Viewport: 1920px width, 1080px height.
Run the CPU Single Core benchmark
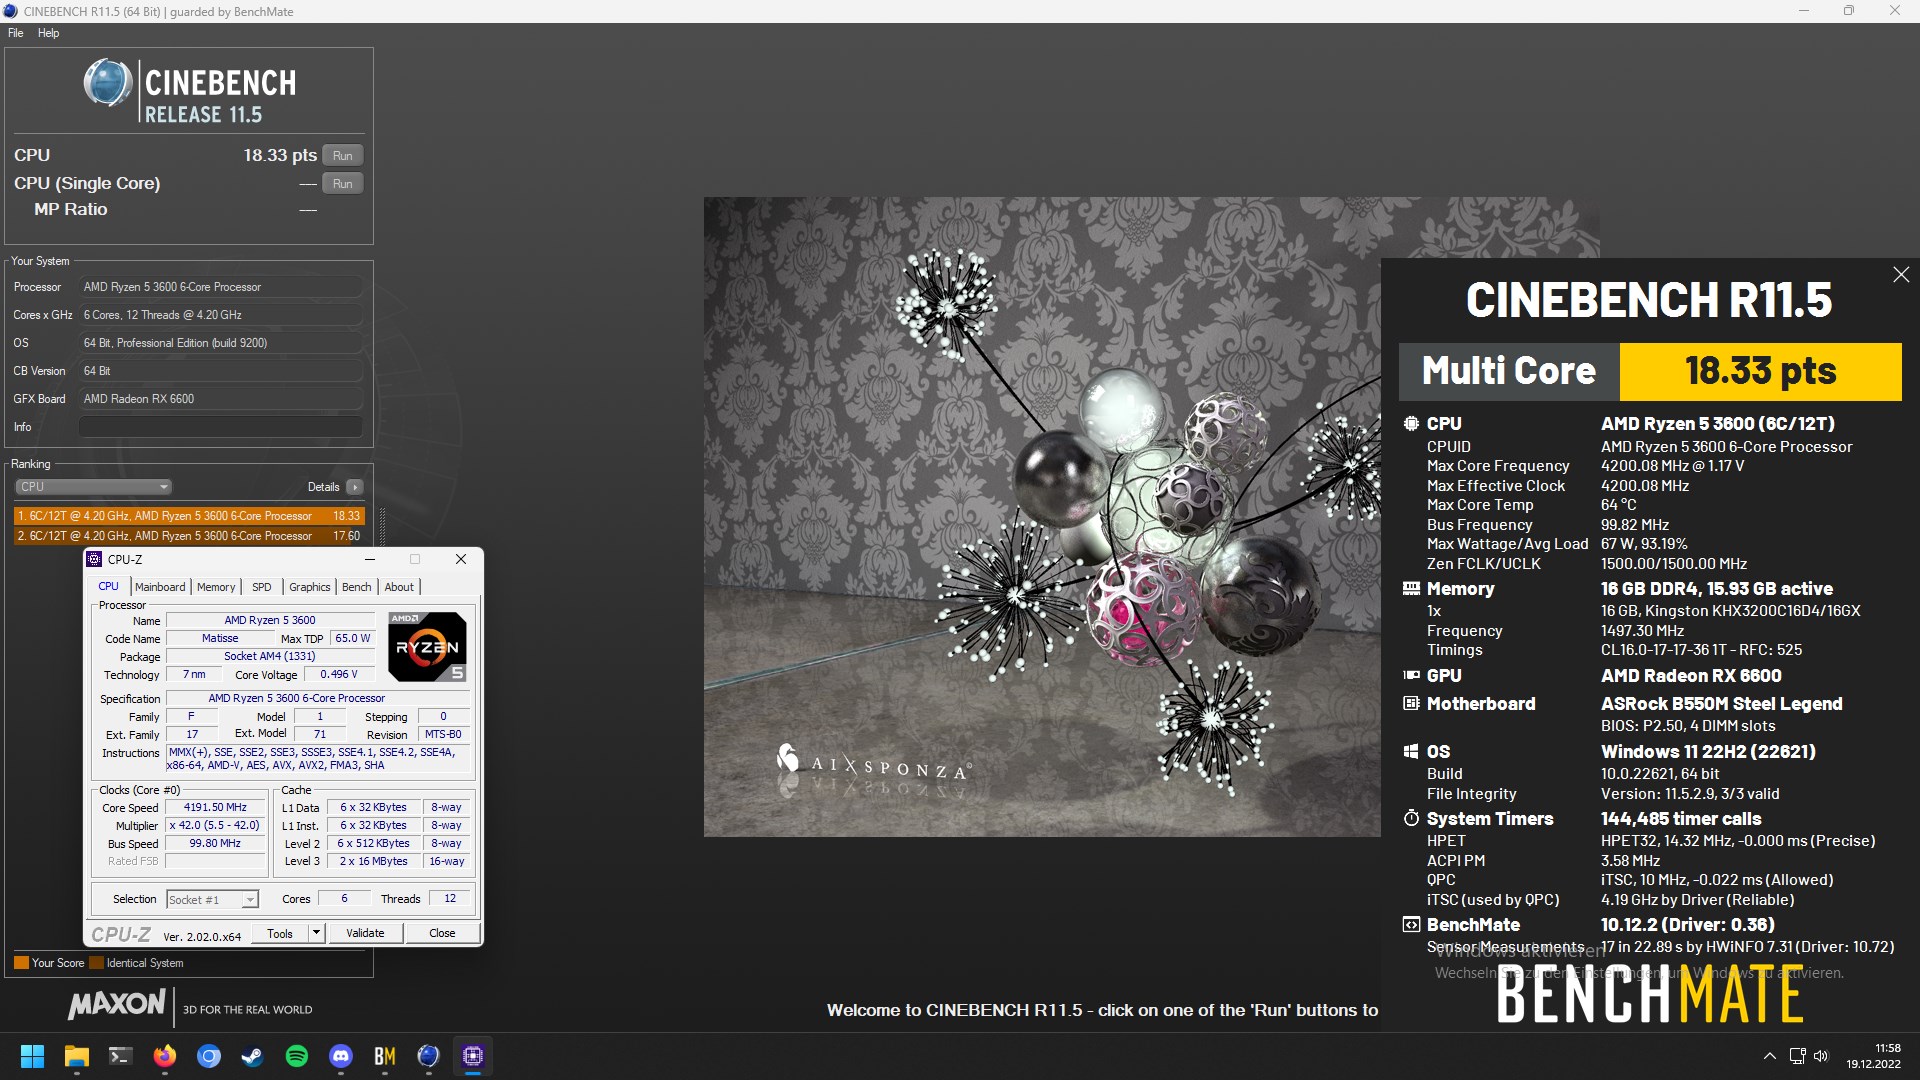[343, 184]
